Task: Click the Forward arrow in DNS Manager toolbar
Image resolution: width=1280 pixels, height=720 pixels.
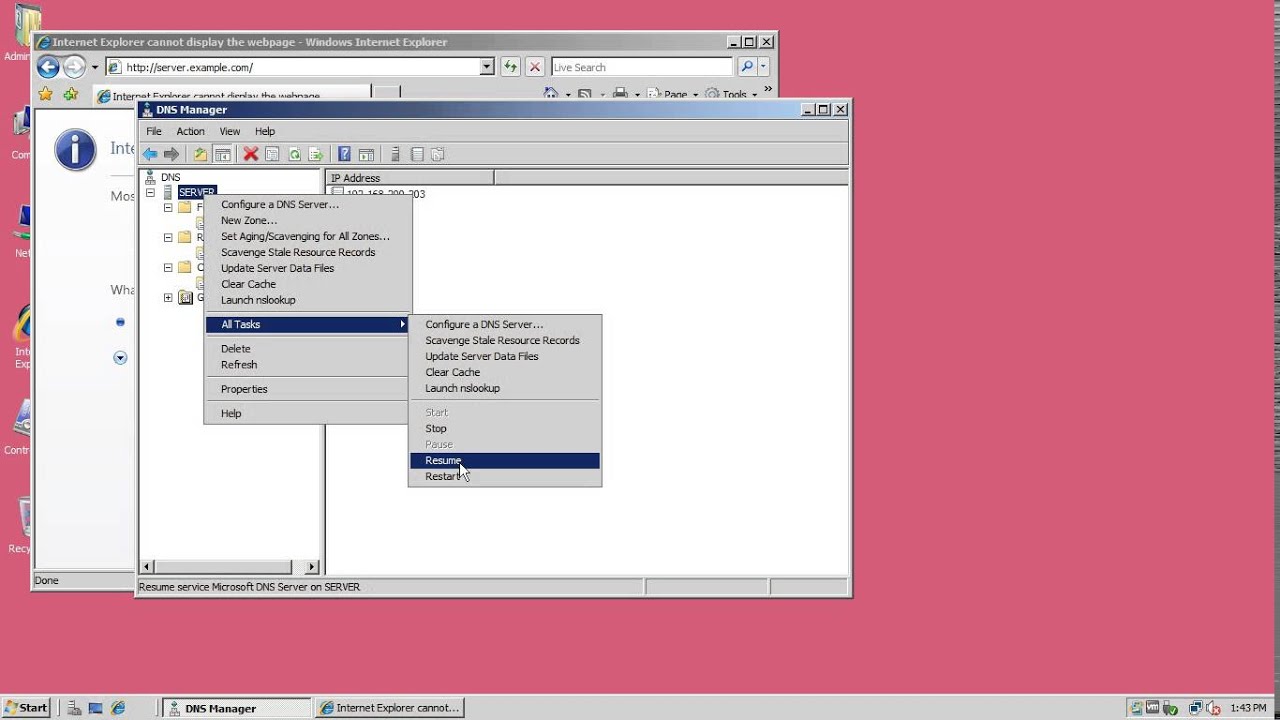Action: click(171, 154)
